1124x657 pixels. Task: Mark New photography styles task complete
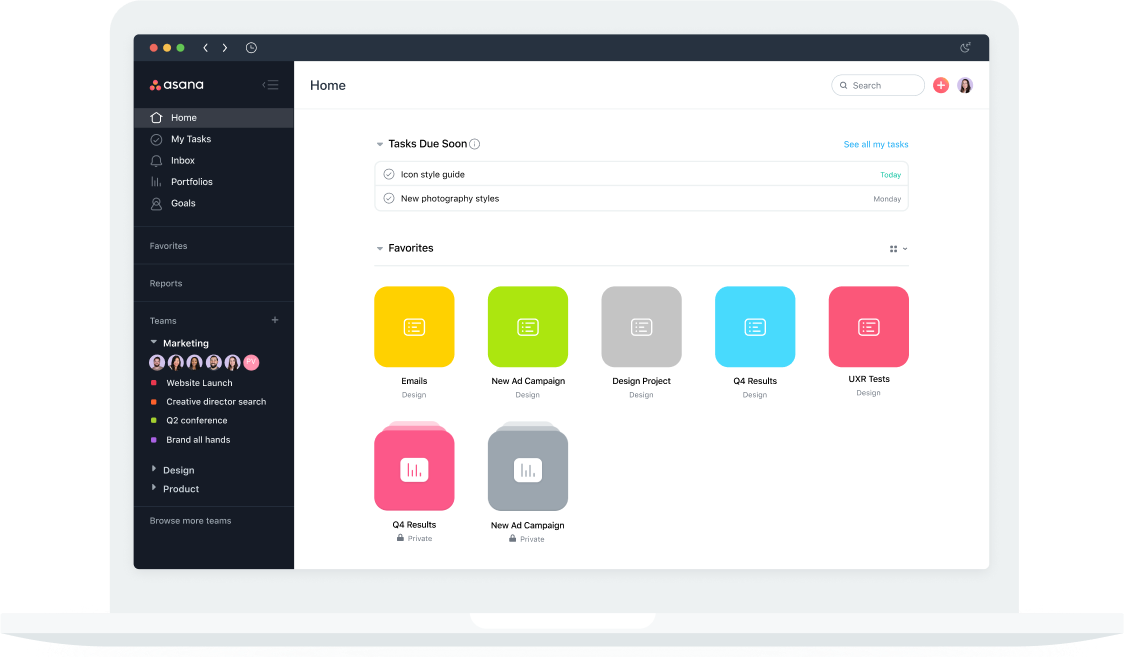click(389, 198)
